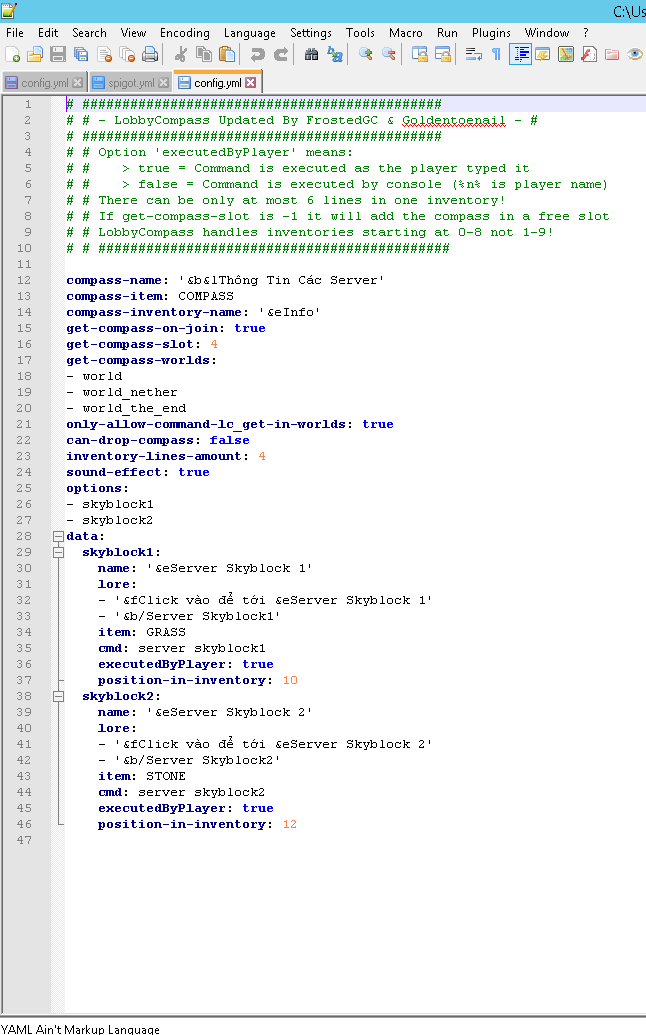Click the Redo arrow icon

pos(280,55)
